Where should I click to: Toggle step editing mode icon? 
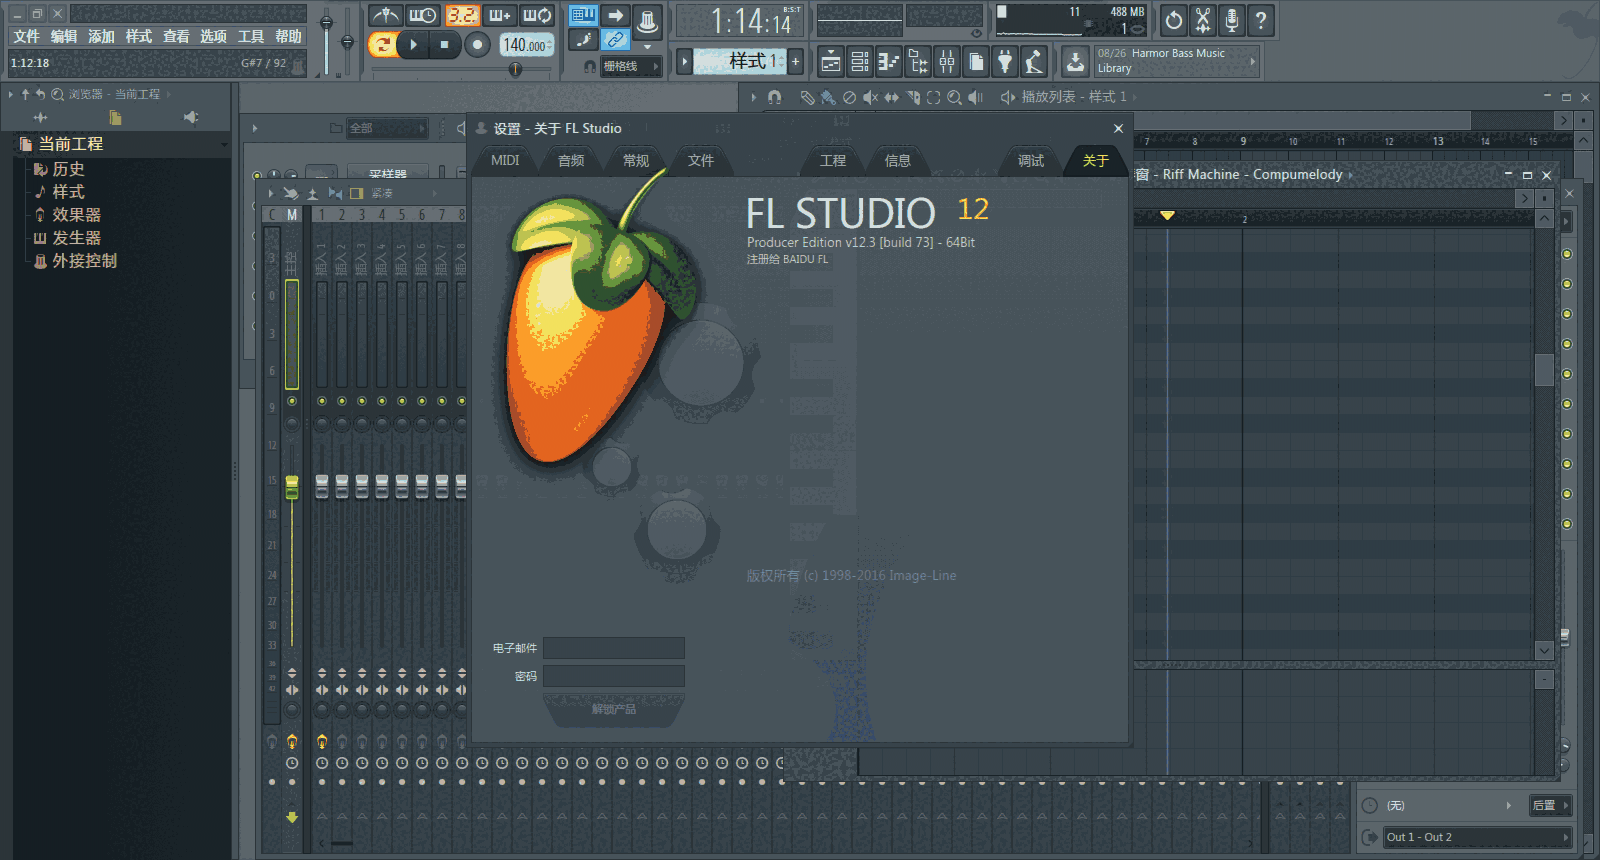(x=583, y=40)
